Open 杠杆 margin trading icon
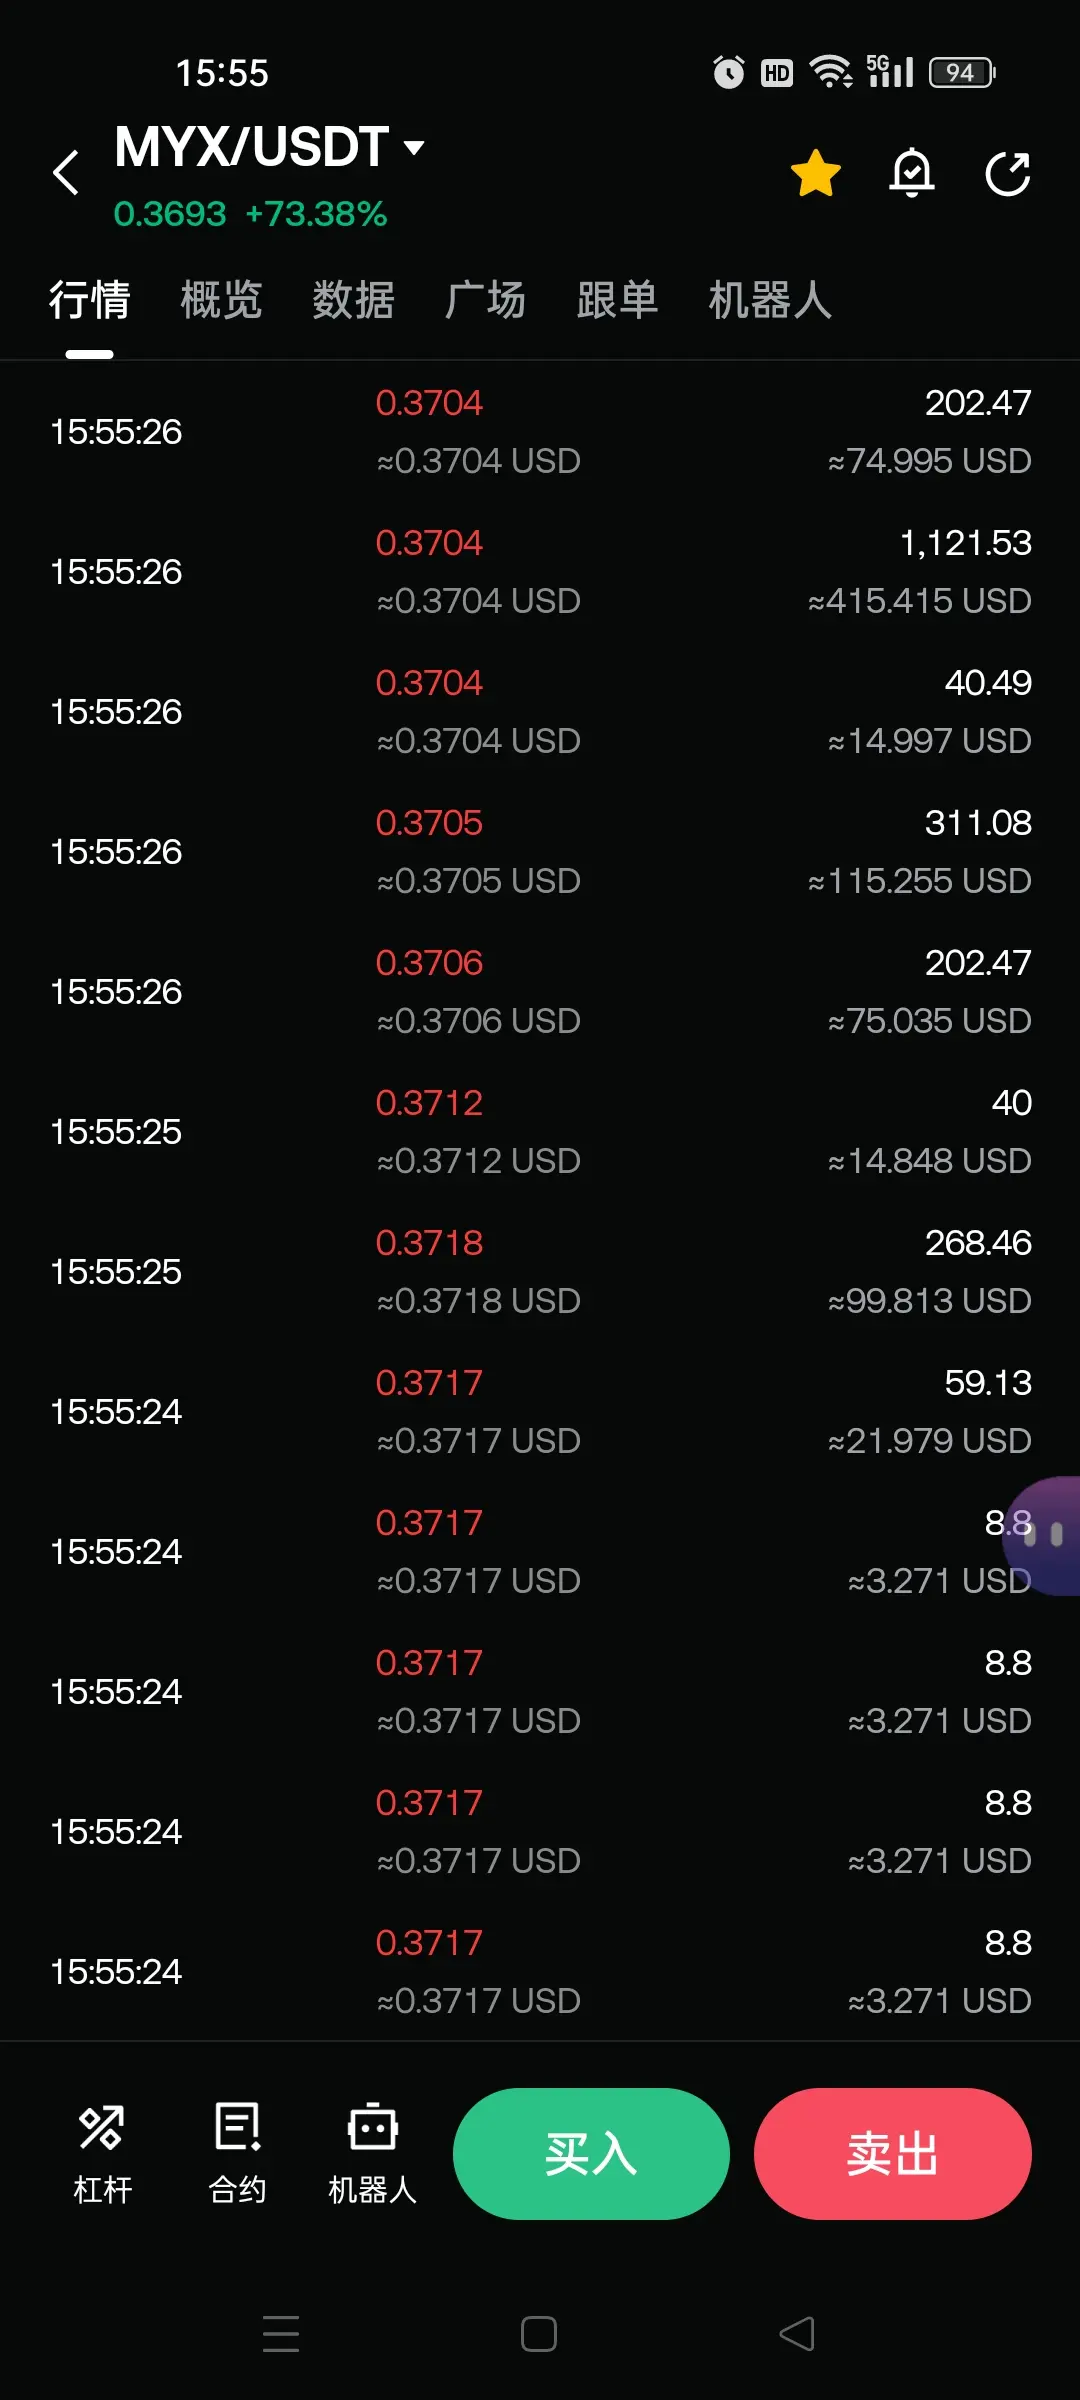Image resolution: width=1080 pixels, height=2400 pixels. [102, 2153]
